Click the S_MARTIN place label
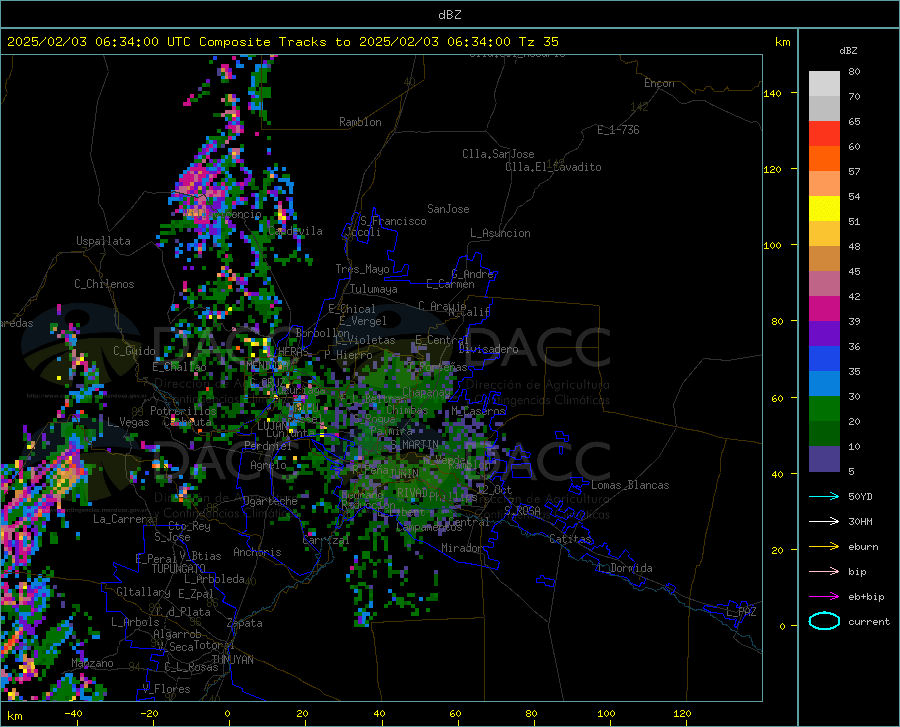Image resolution: width=900 pixels, height=727 pixels. pos(414,445)
